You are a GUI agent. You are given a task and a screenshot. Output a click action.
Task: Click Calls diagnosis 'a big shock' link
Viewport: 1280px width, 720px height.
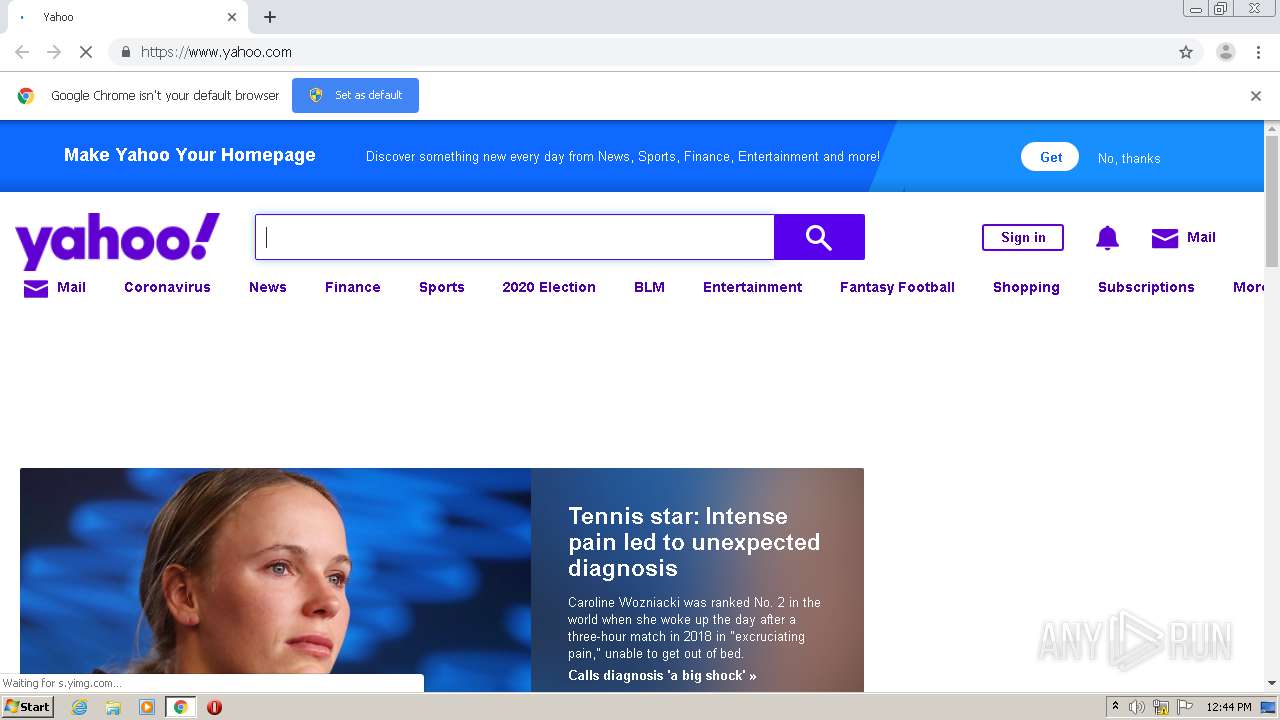[x=662, y=675]
